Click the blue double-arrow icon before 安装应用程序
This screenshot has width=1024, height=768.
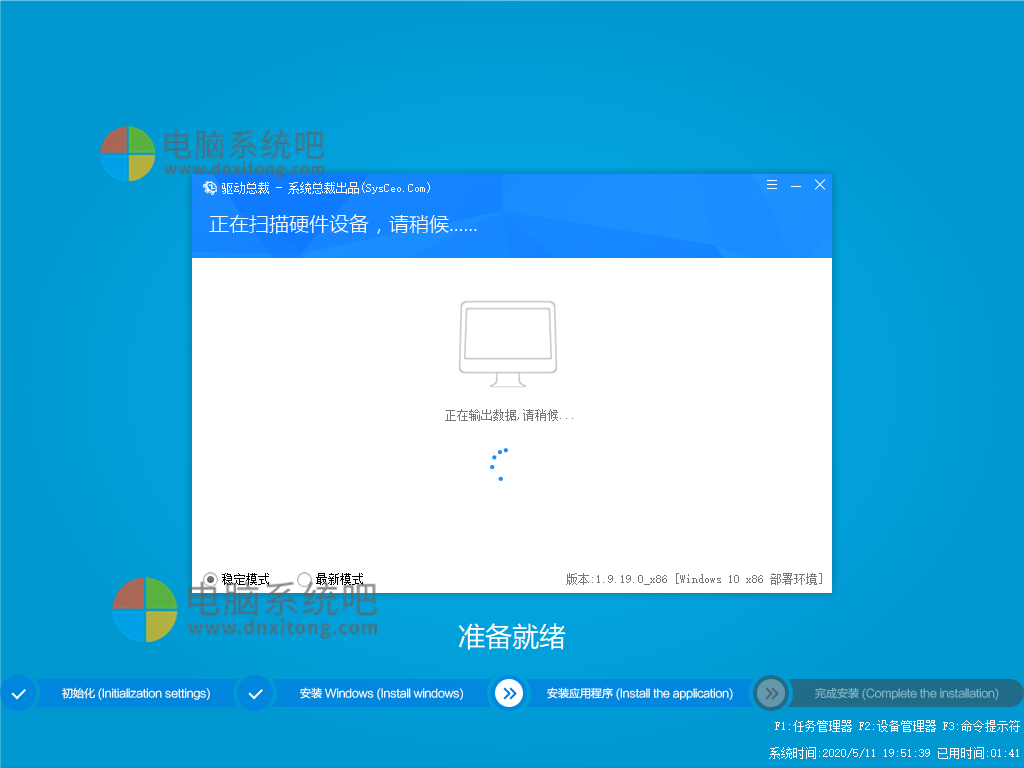tap(509, 693)
